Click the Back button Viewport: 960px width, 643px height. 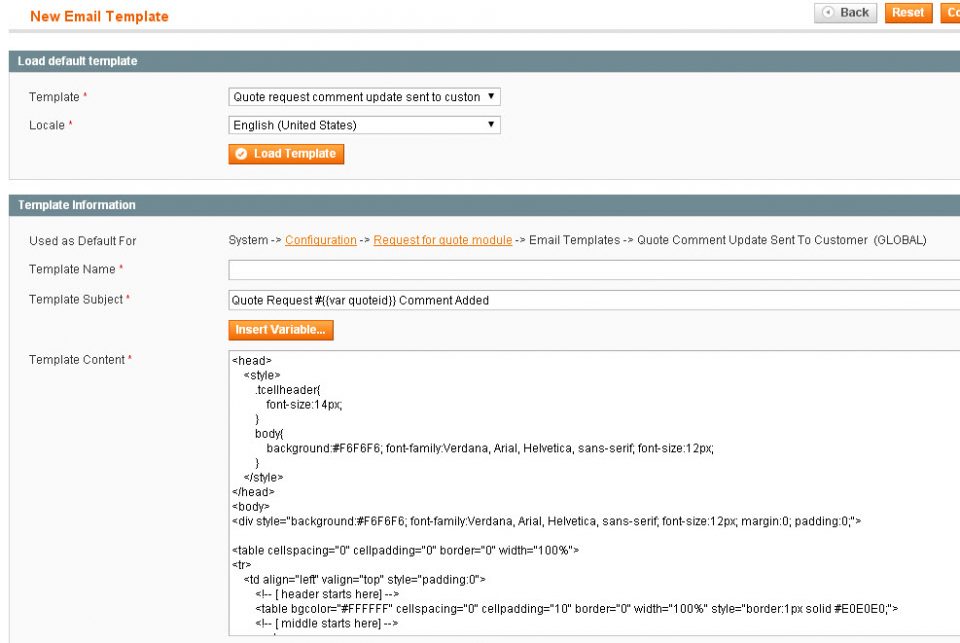click(846, 12)
